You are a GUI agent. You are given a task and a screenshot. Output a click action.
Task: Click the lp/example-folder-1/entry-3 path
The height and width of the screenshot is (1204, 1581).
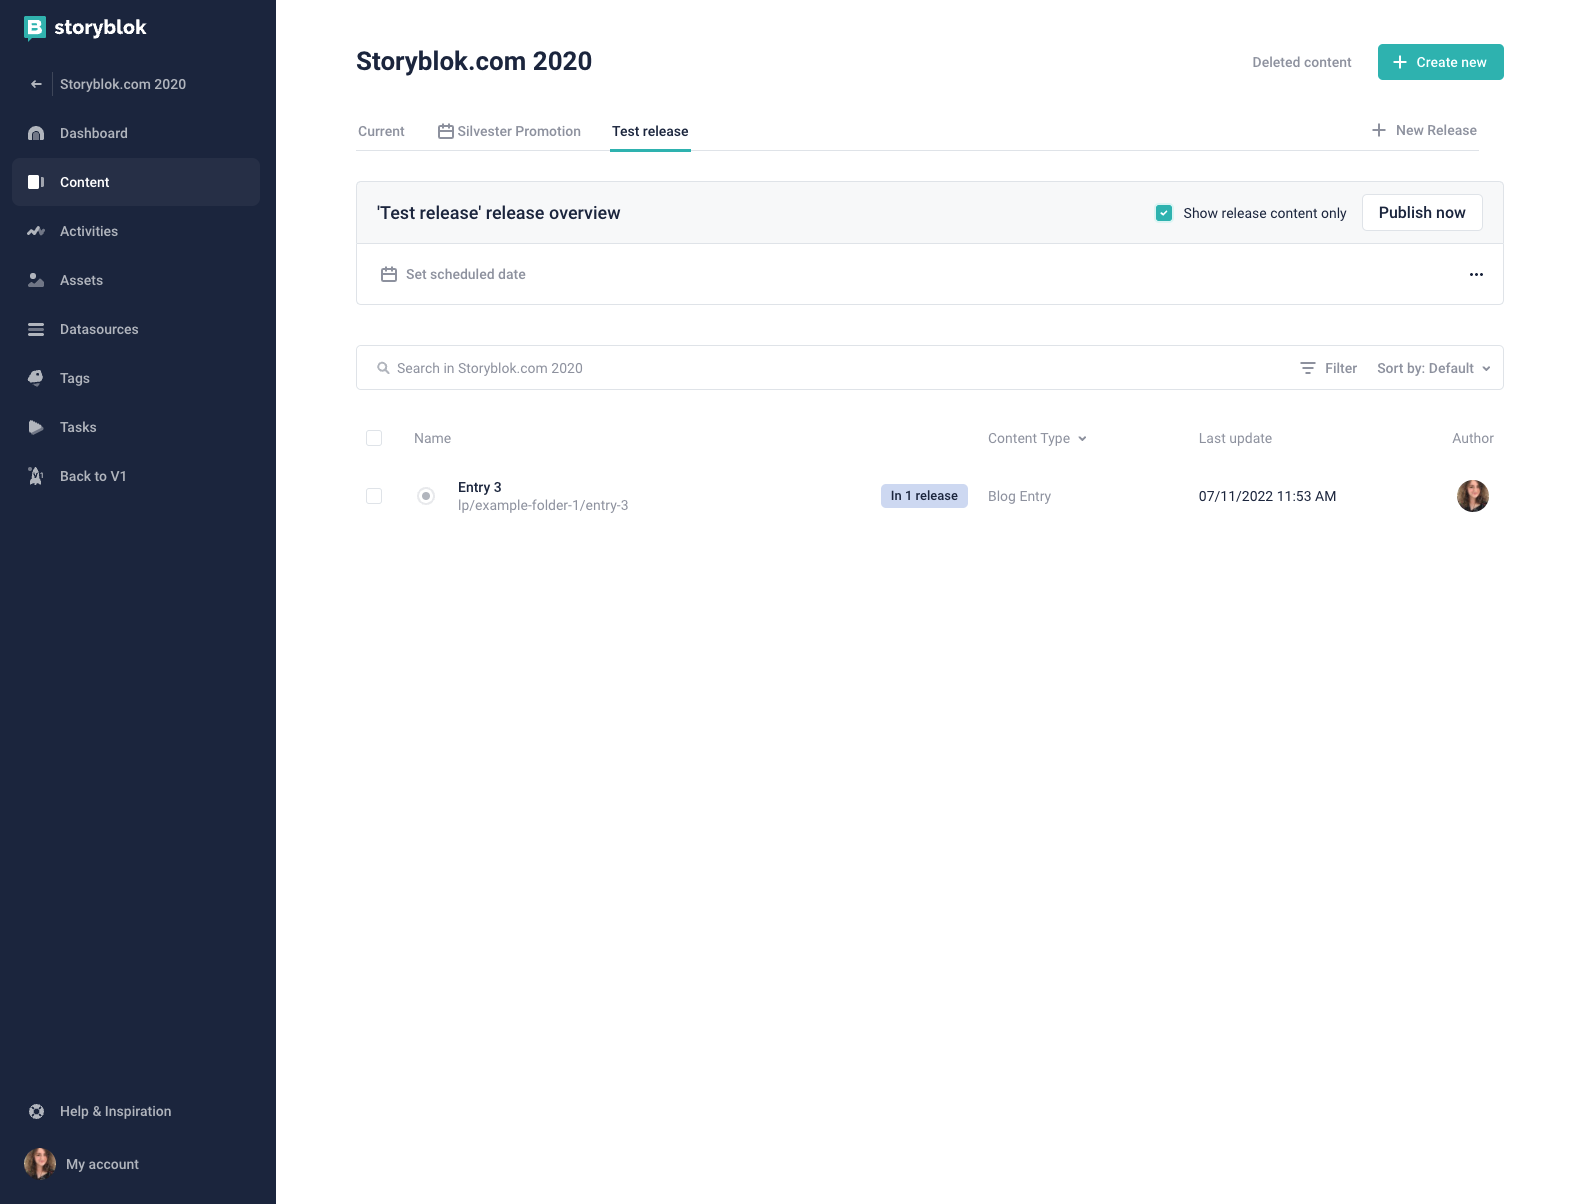[543, 505]
